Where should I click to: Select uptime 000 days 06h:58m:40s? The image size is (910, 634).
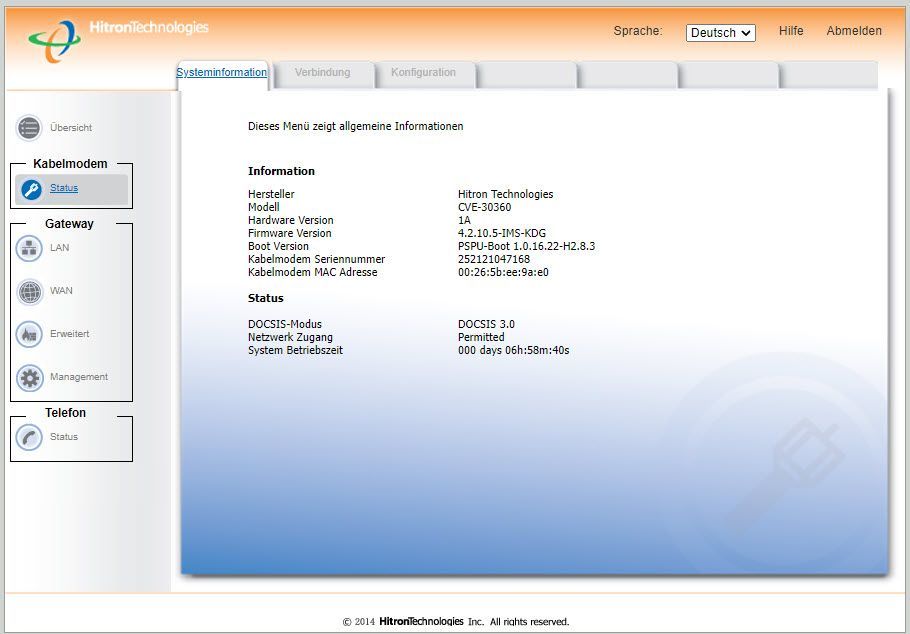[x=514, y=351]
